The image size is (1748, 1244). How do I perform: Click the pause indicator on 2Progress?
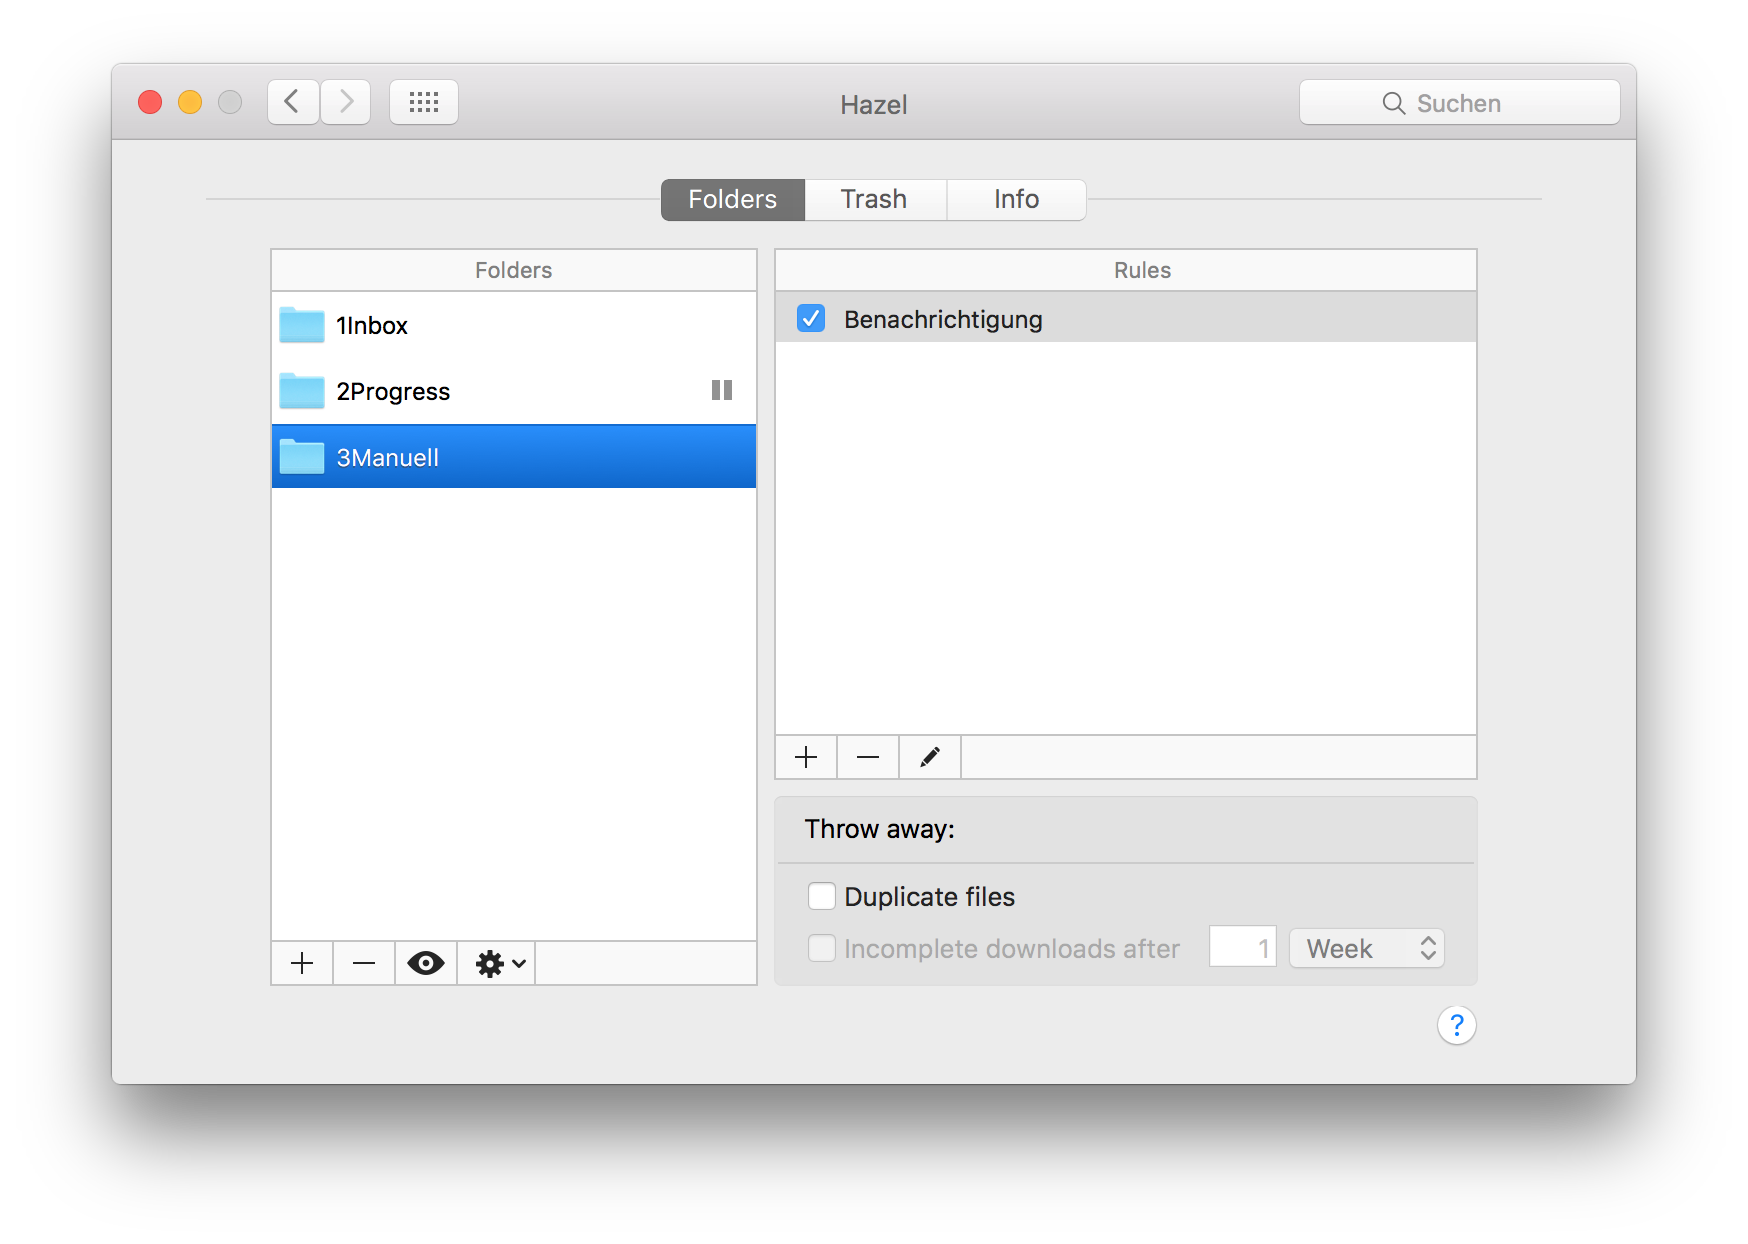pos(722,390)
